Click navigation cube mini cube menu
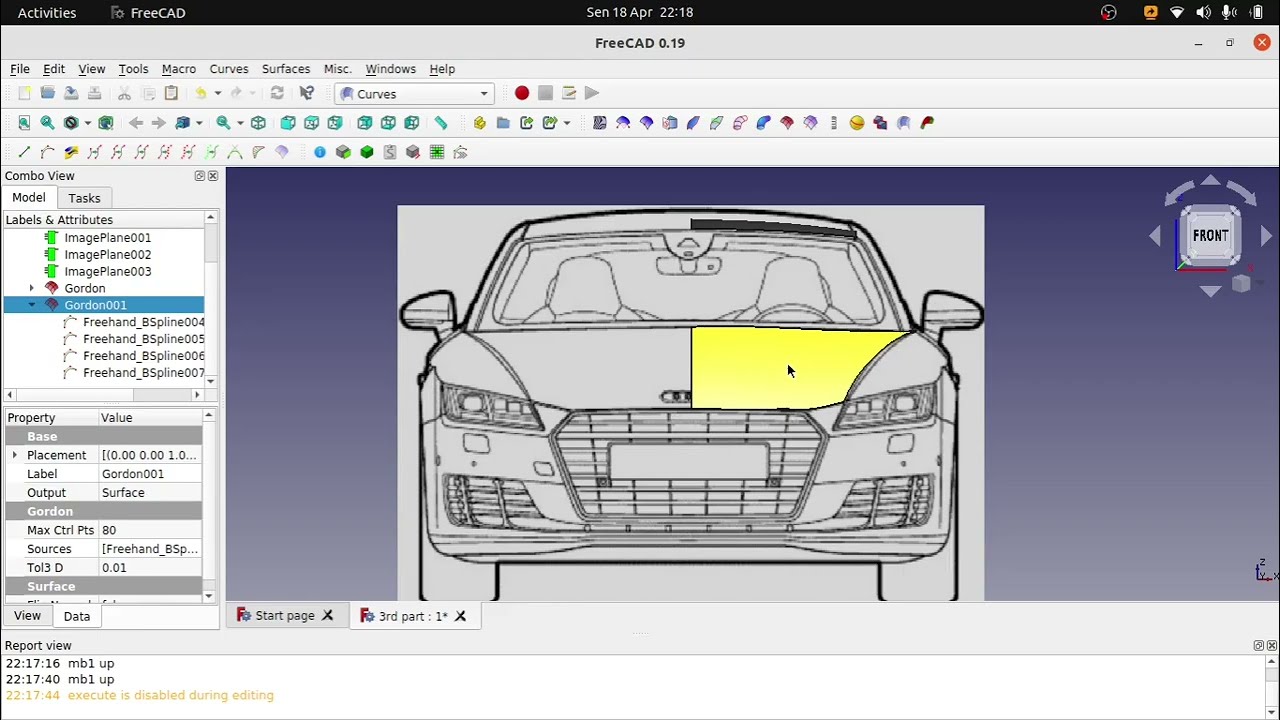Image resolution: width=1280 pixels, height=720 pixels. pyautogui.click(x=1241, y=284)
